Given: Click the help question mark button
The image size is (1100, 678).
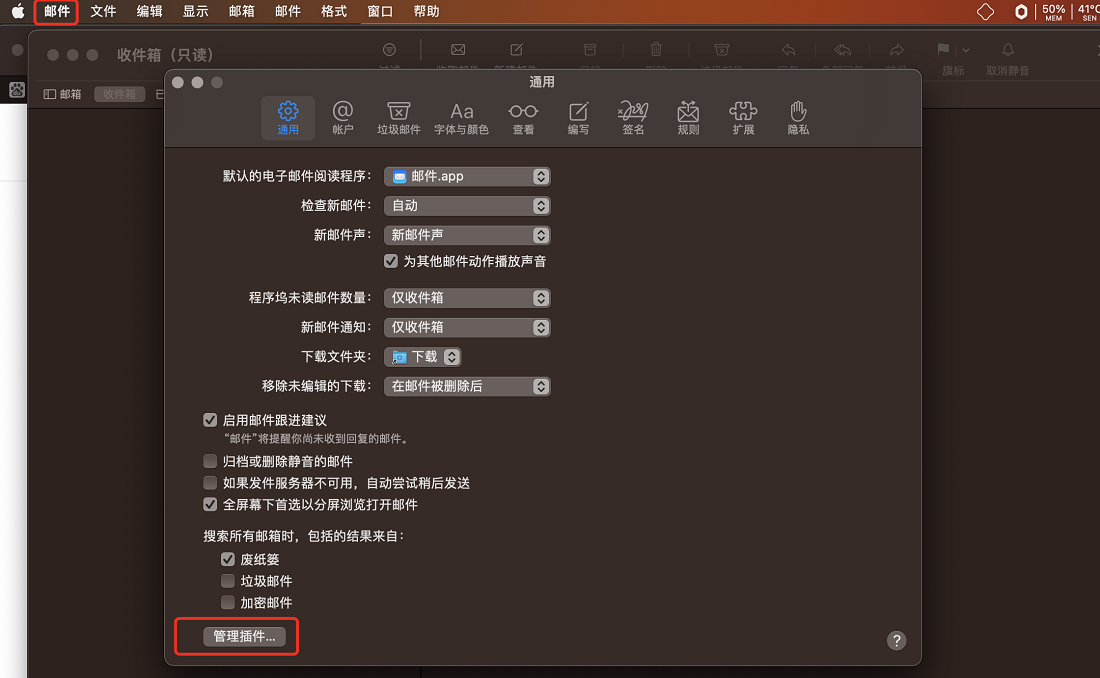Looking at the screenshot, I should coord(896,640).
